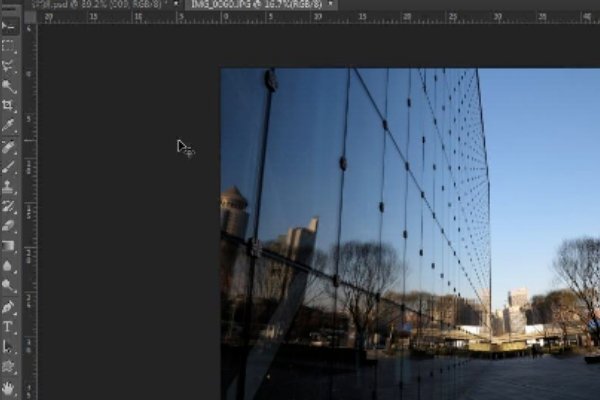
Task: Activate the Spot Healing Brush tool
Action: [x=9, y=147]
